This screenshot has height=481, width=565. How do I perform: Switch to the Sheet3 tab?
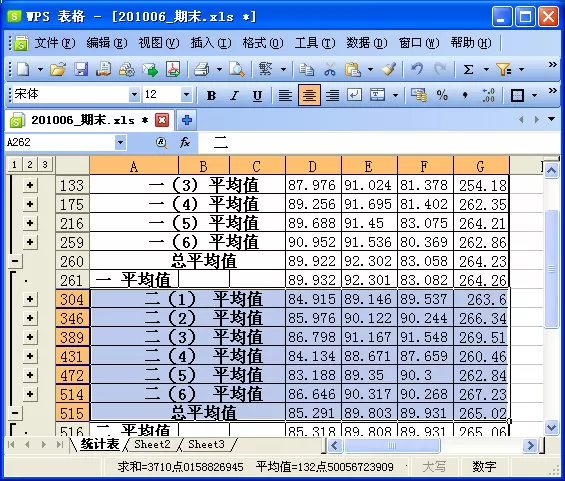click(x=206, y=444)
